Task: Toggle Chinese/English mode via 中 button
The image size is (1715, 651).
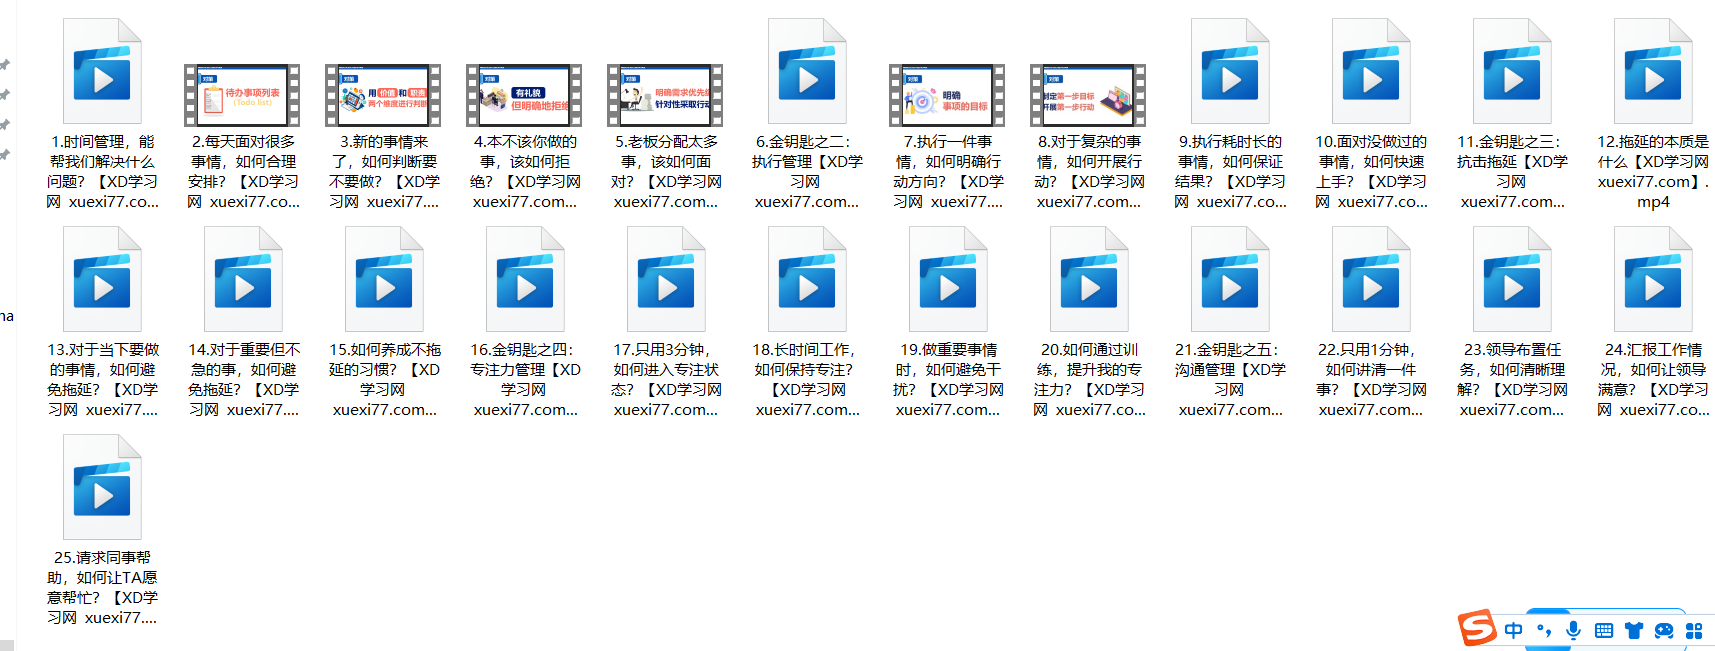Action: pyautogui.click(x=1513, y=630)
